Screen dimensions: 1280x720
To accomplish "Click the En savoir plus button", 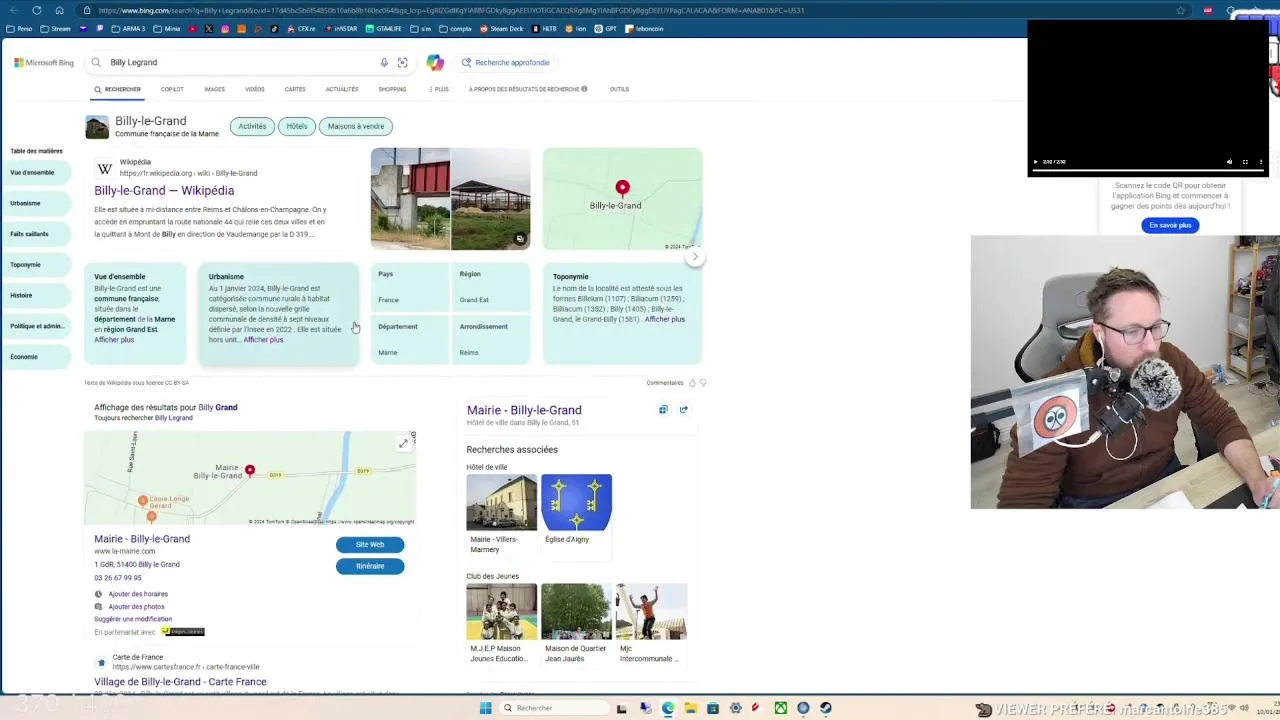I will coord(1170,225).
